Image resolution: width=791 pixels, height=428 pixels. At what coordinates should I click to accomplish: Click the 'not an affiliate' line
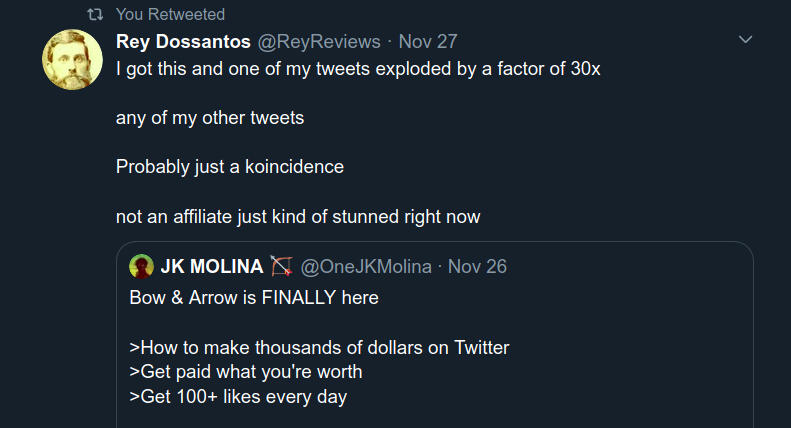(298, 216)
